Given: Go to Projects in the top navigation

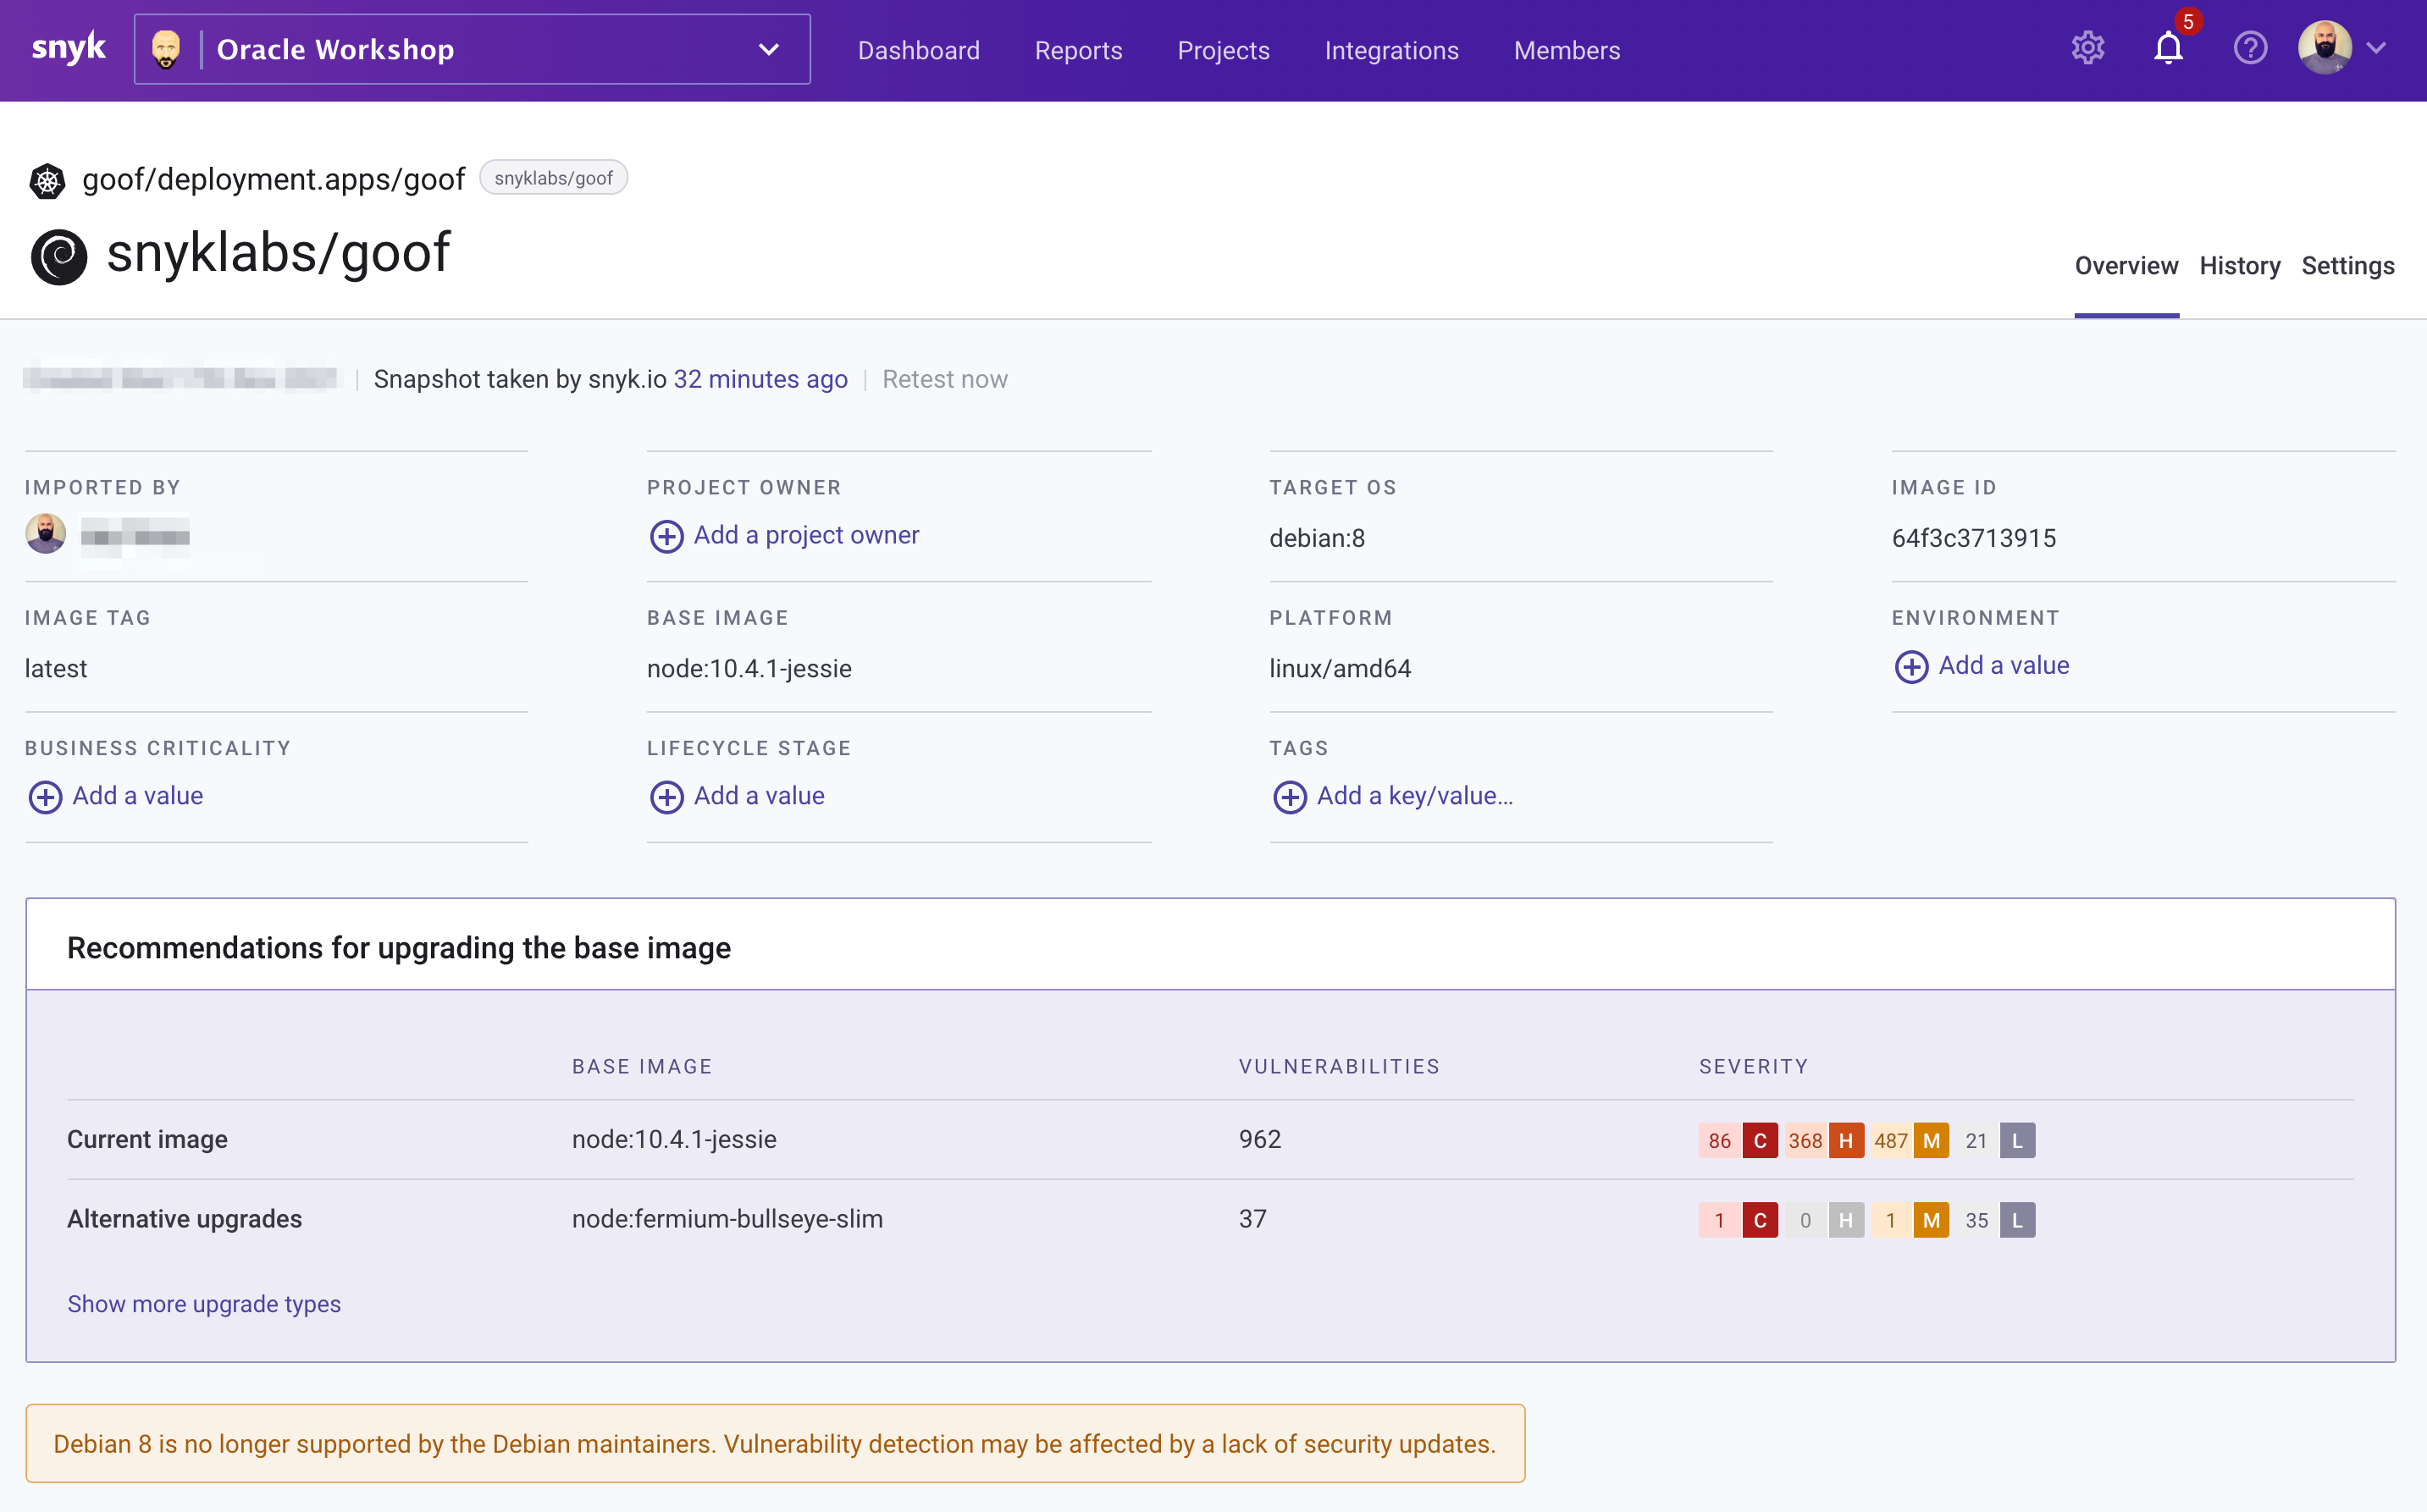Looking at the screenshot, I should coord(1223,50).
